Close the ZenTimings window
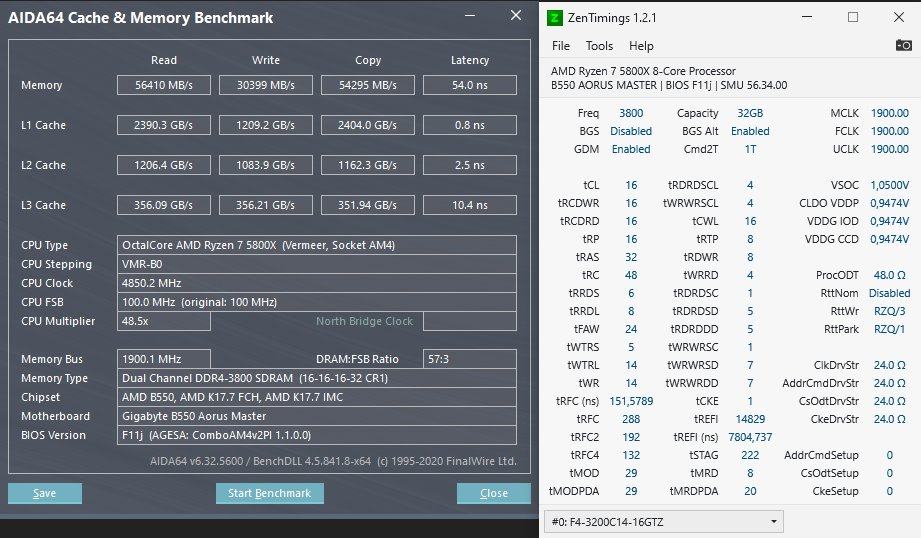This screenshot has width=921, height=538. tap(899, 17)
